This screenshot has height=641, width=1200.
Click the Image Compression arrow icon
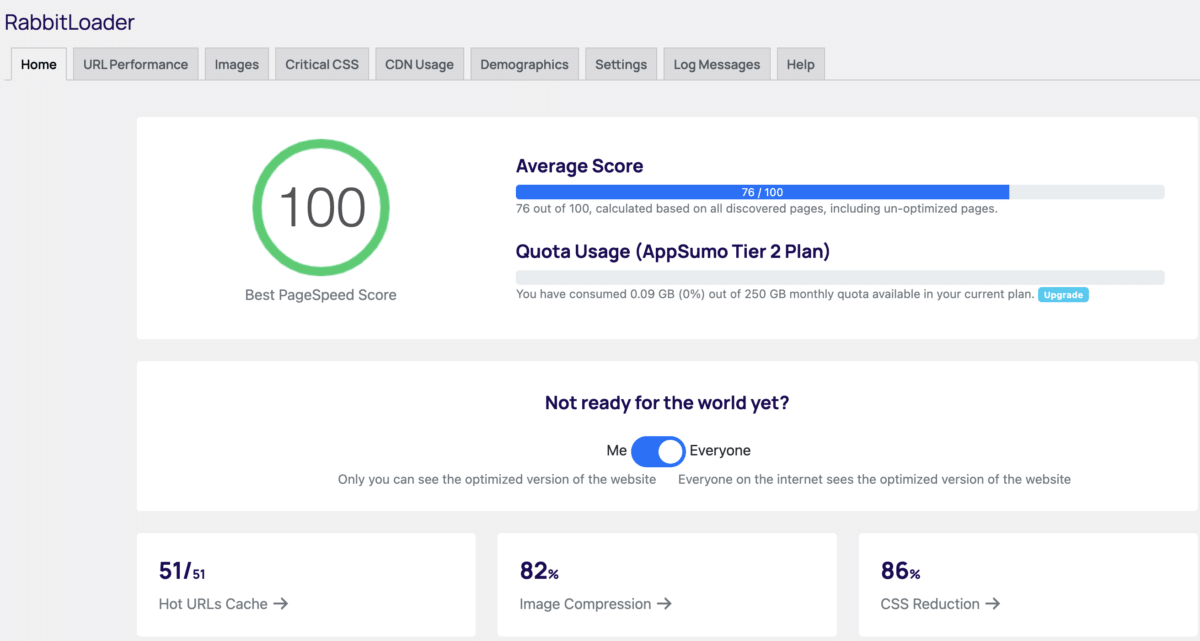tap(663, 604)
